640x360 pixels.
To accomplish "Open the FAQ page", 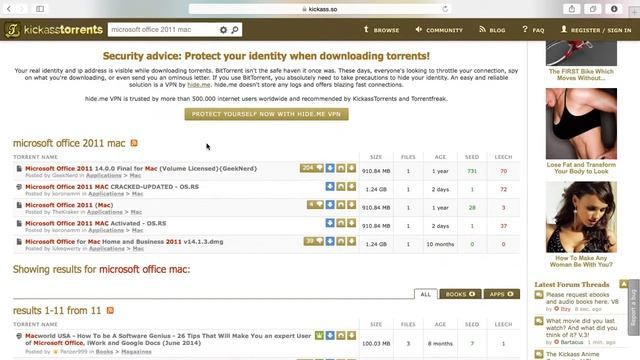I will pyautogui.click(x=533, y=30).
